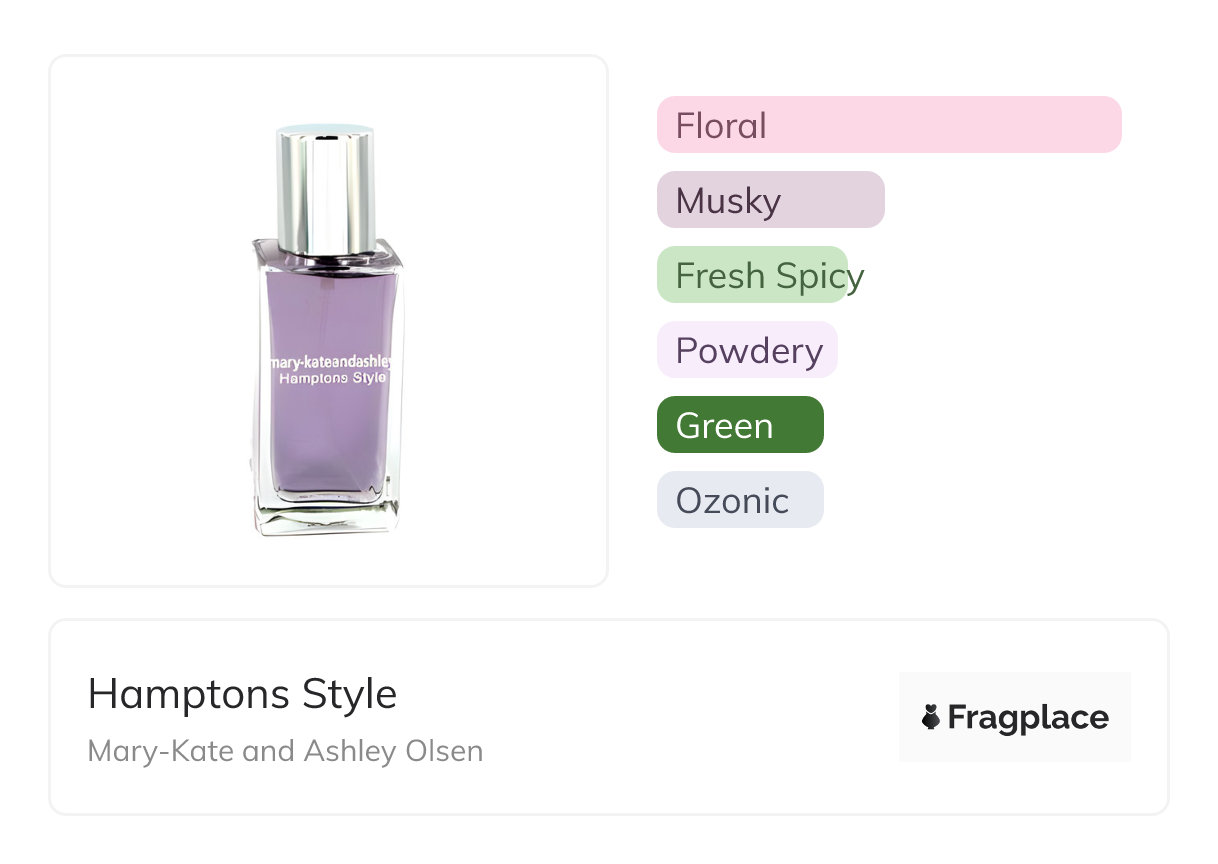Choose the Fresh Spicy accord bar
1218x864 pixels.
point(752,275)
